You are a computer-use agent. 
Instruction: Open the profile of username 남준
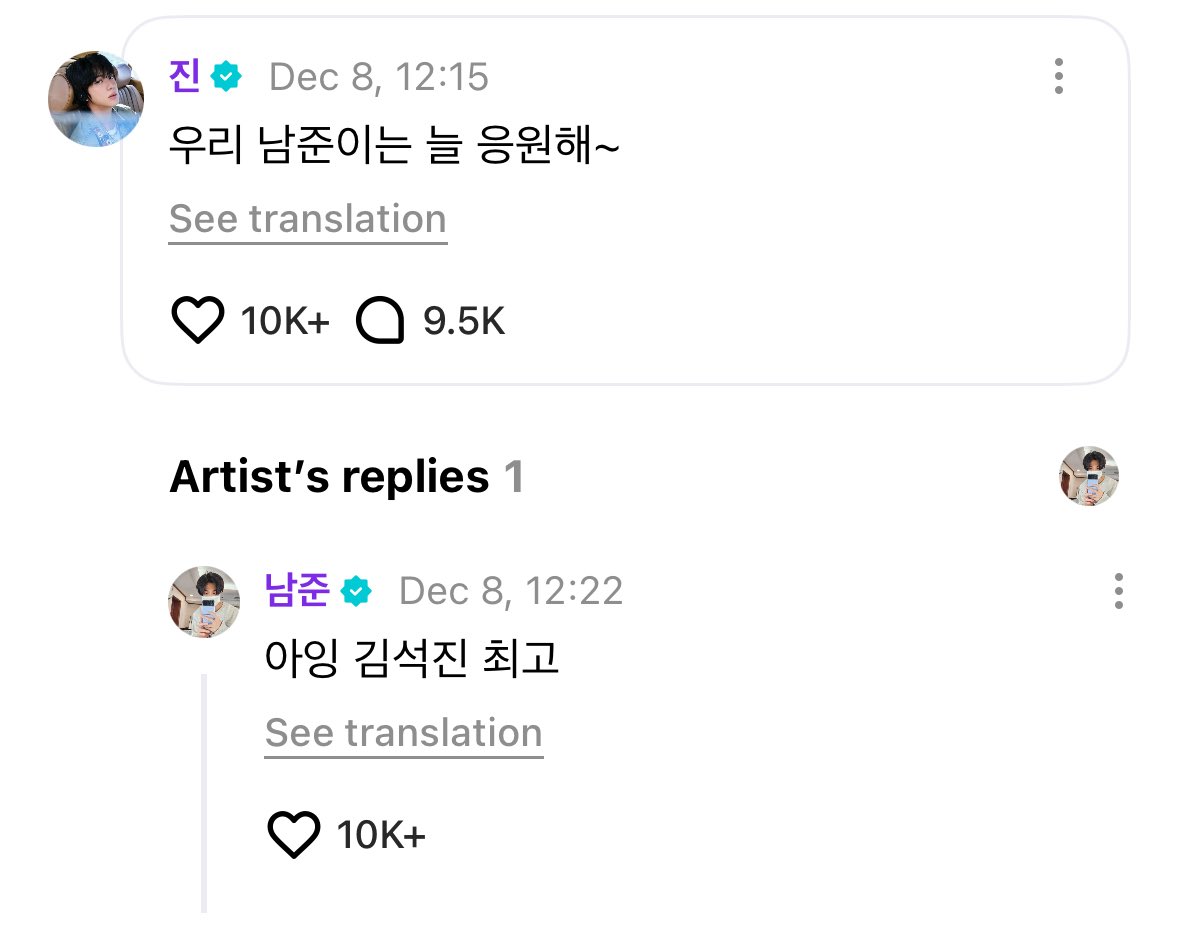pyautogui.click(x=297, y=590)
